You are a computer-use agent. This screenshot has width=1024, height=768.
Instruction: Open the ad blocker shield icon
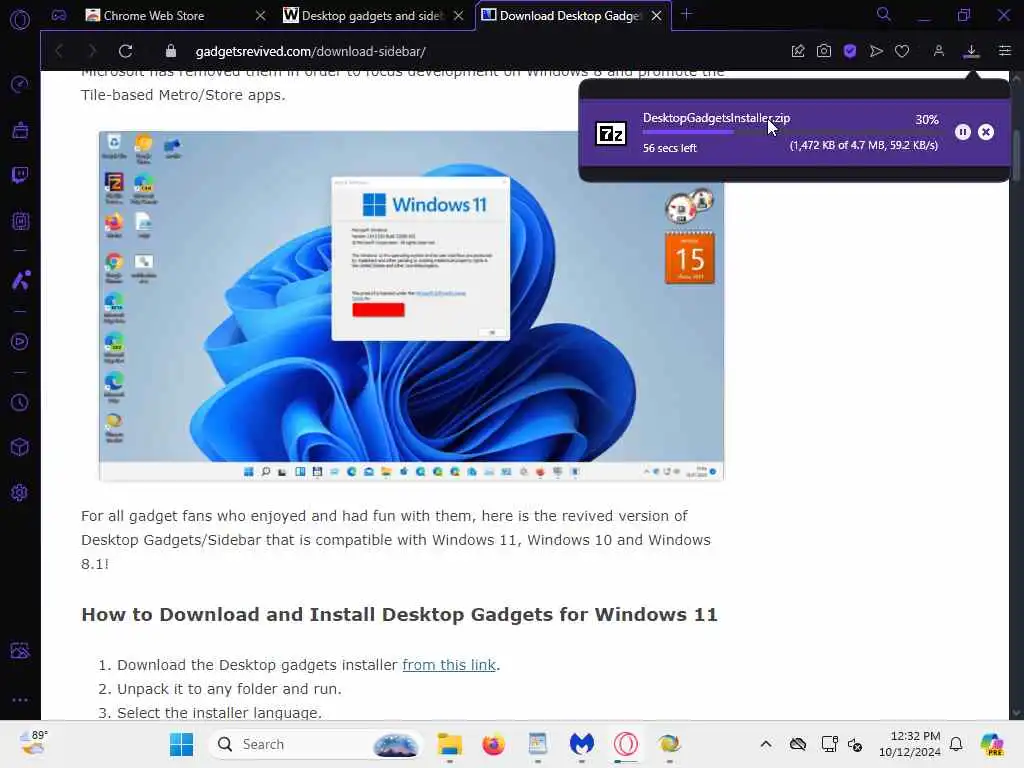[850, 51]
